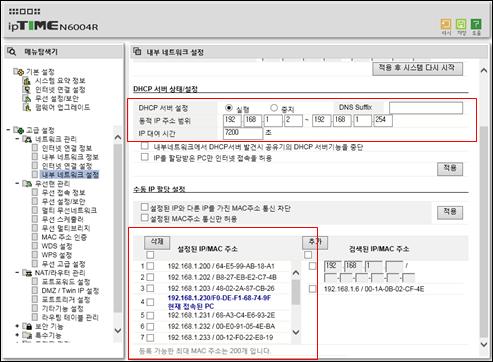Screen dimensions: 493x362
Task: Click the menu search magnifier icon
Action: (x=12, y=52)
